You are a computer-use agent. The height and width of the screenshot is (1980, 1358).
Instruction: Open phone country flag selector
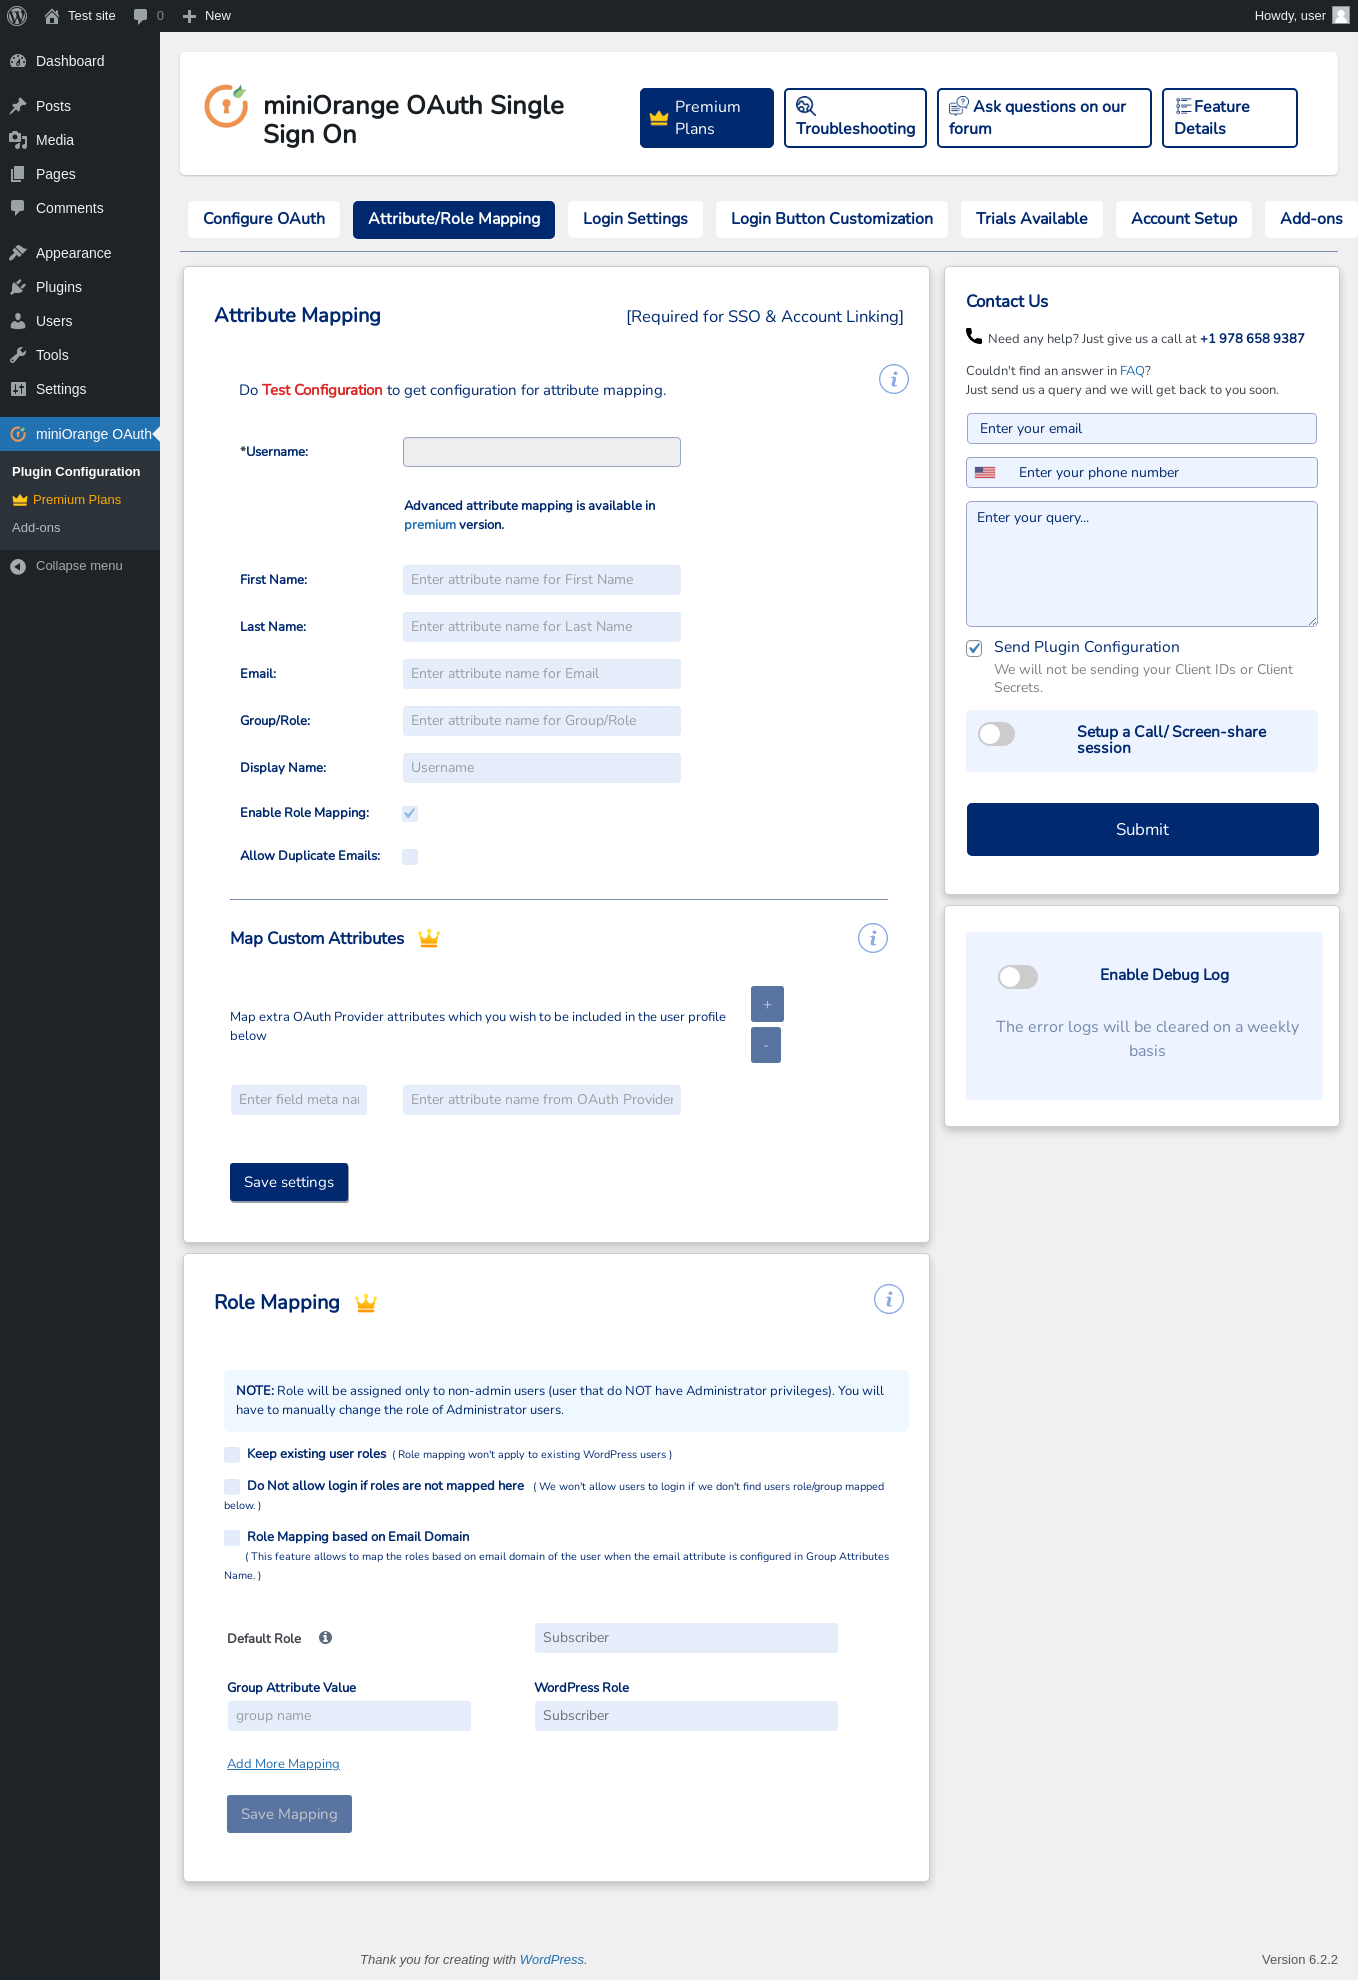[985, 473]
